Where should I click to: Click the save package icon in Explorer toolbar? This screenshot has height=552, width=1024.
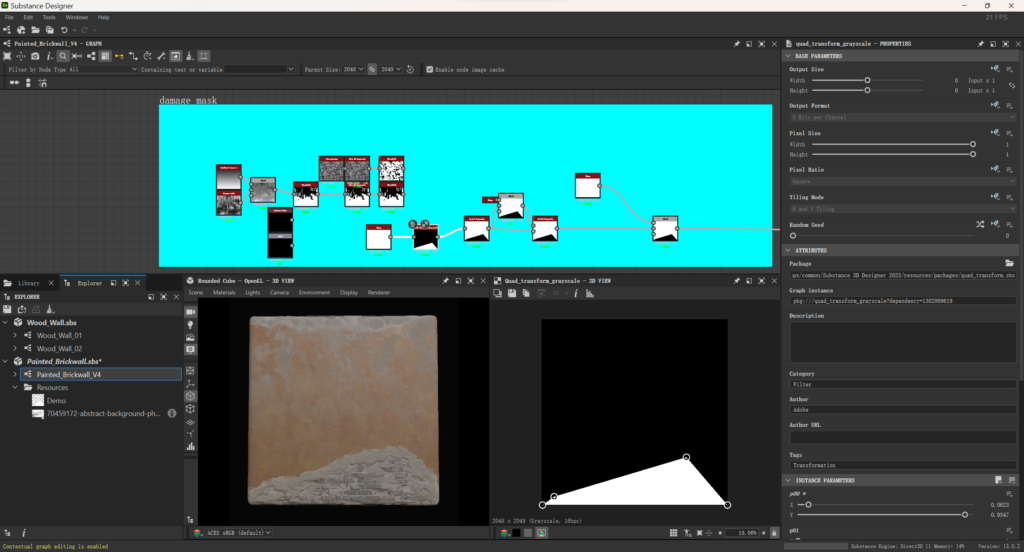pos(8,309)
